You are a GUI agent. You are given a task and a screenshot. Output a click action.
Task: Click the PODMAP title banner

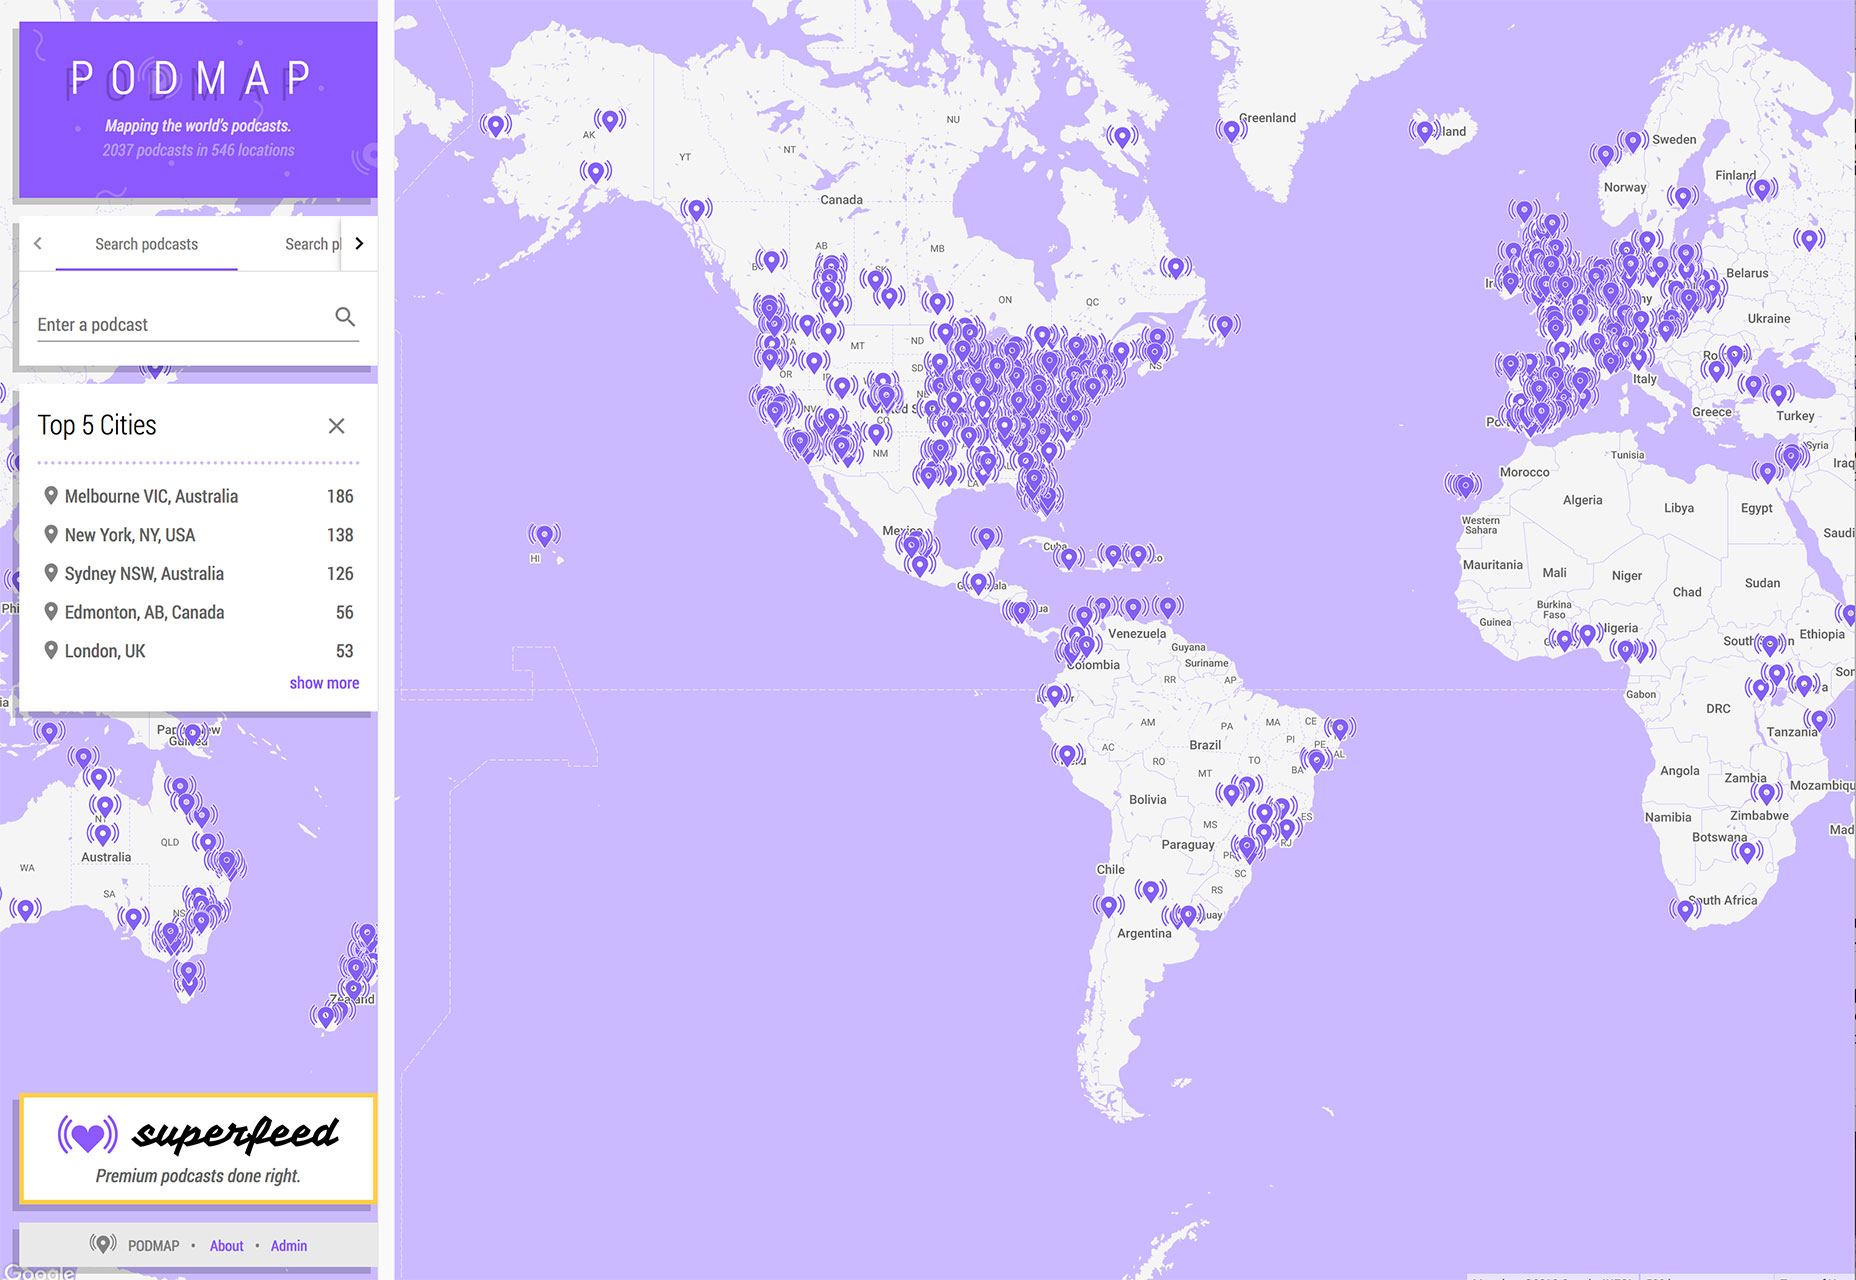[x=198, y=110]
